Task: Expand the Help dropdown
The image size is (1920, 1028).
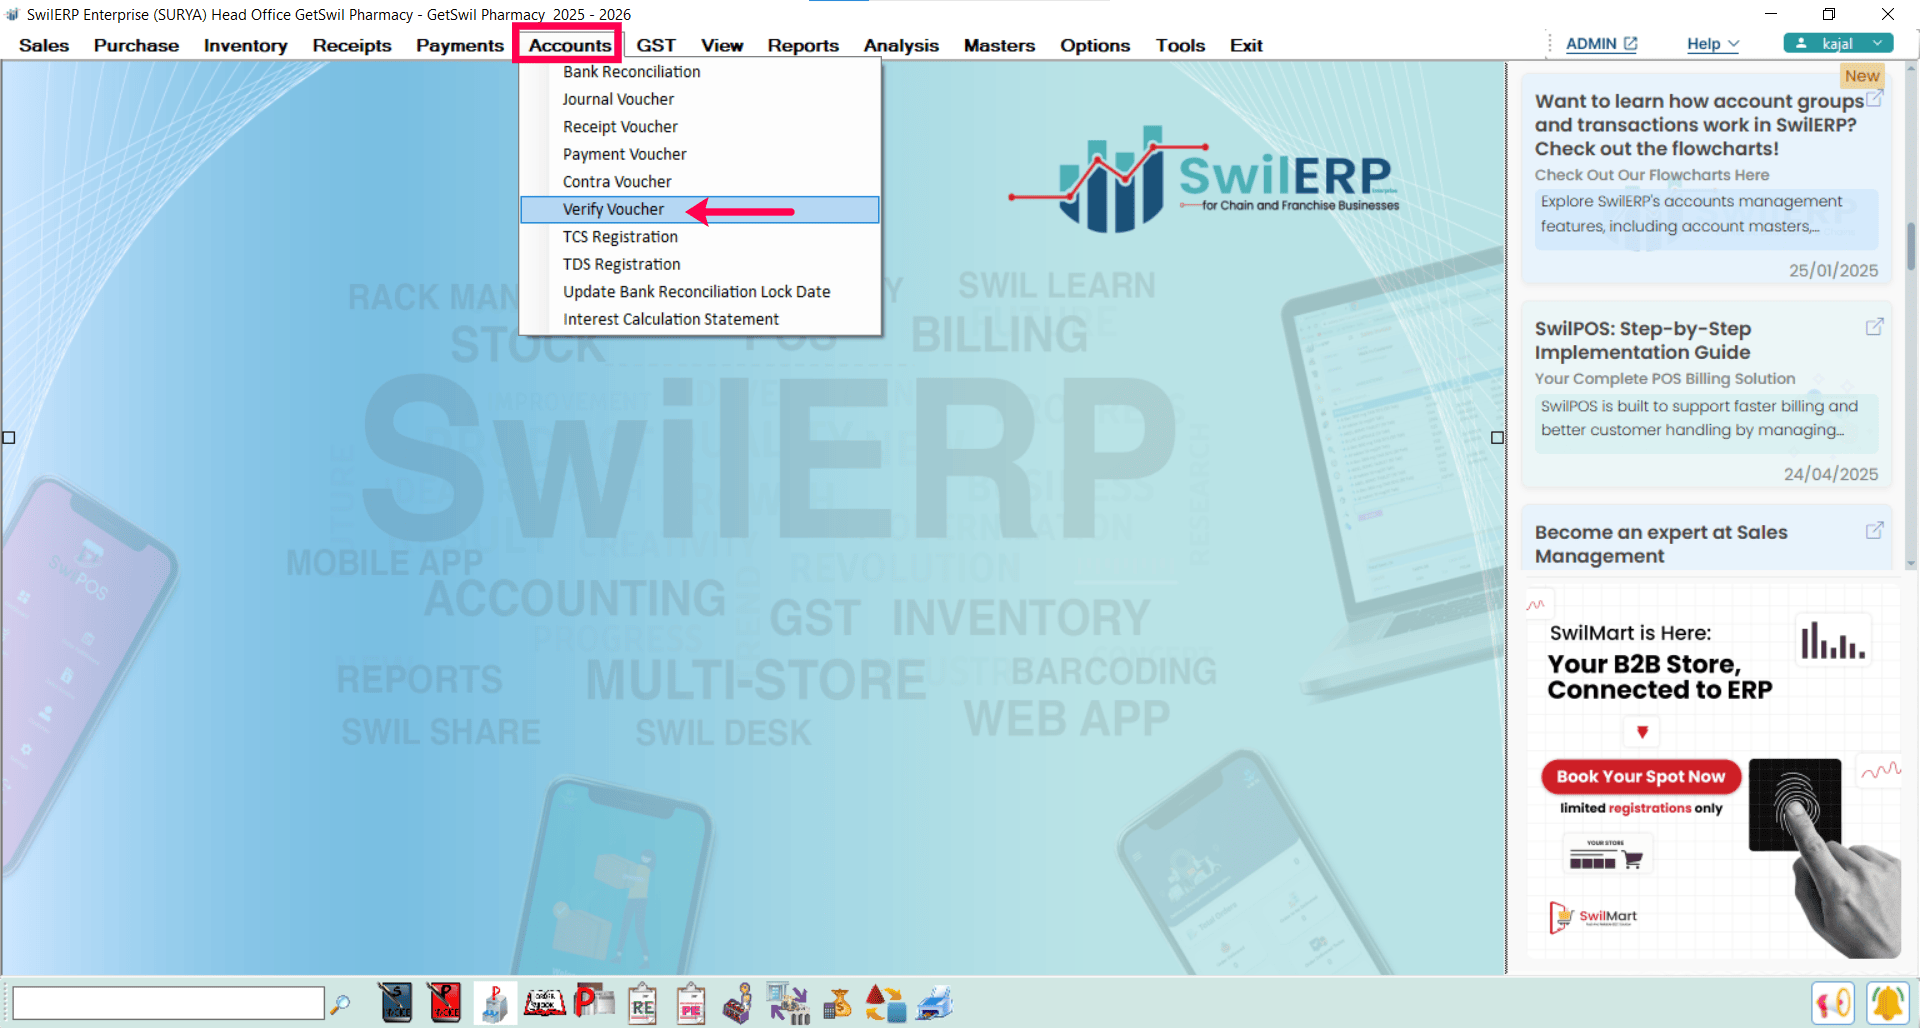Action: pyautogui.click(x=1713, y=44)
